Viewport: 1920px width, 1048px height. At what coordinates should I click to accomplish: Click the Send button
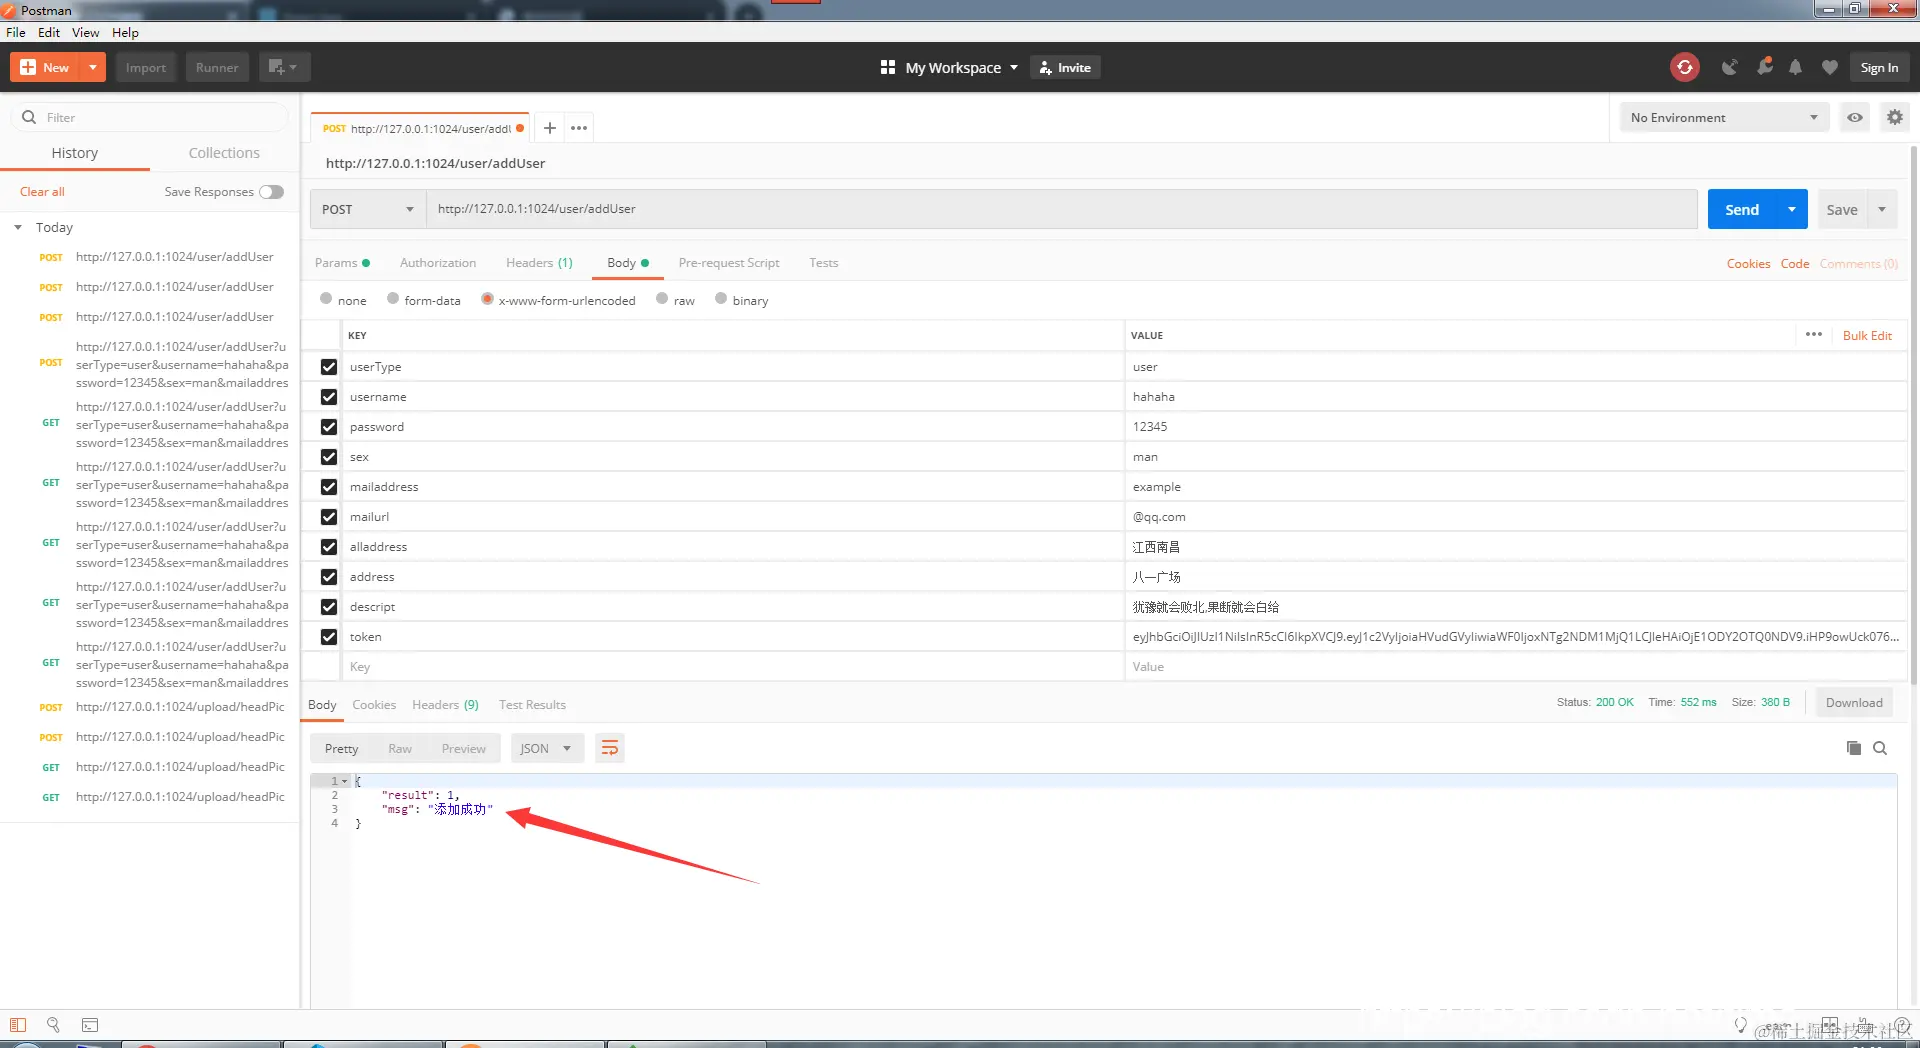(1742, 209)
